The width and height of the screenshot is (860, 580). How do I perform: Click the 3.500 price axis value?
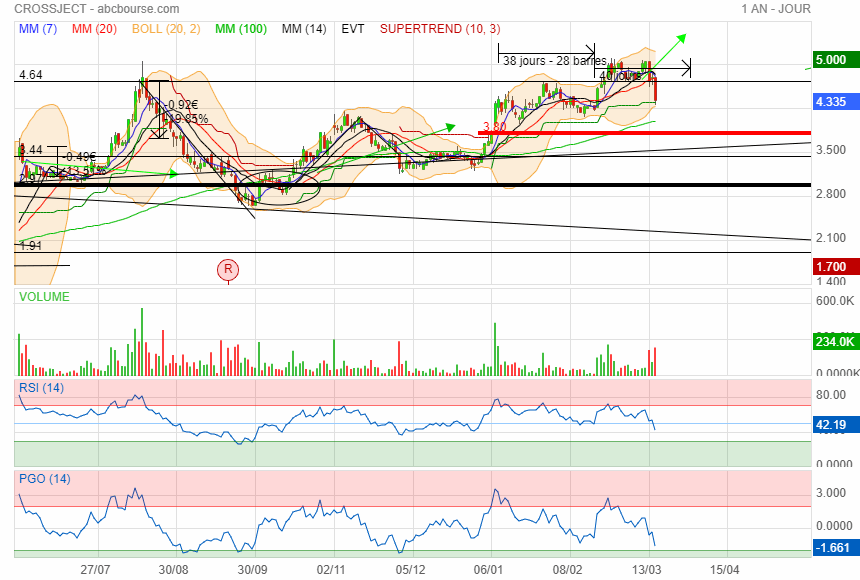pos(831,150)
